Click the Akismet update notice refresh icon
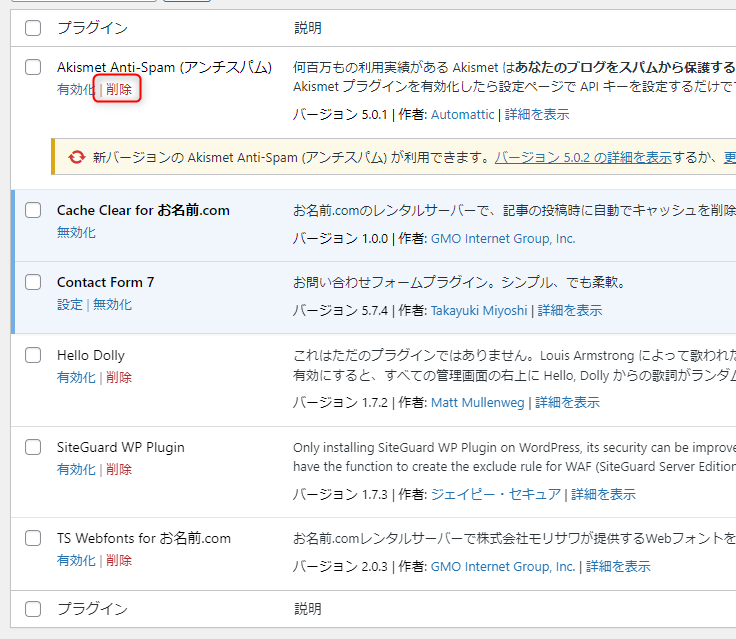Screen dimensions: 736x639 coord(77,157)
